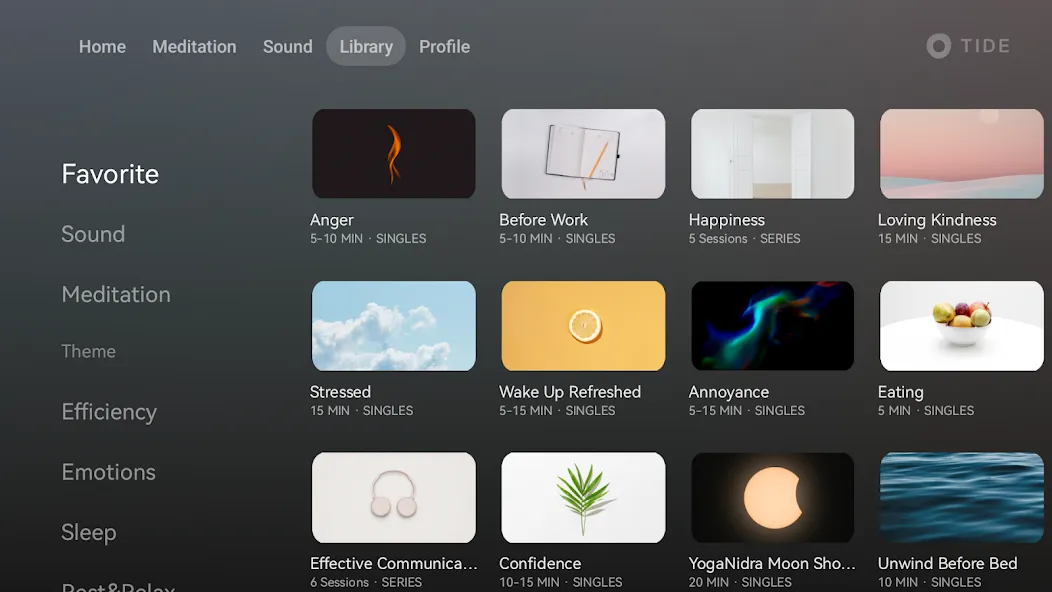1052x592 pixels.
Task: Go to the Meditation top tab
Action: pos(194,46)
